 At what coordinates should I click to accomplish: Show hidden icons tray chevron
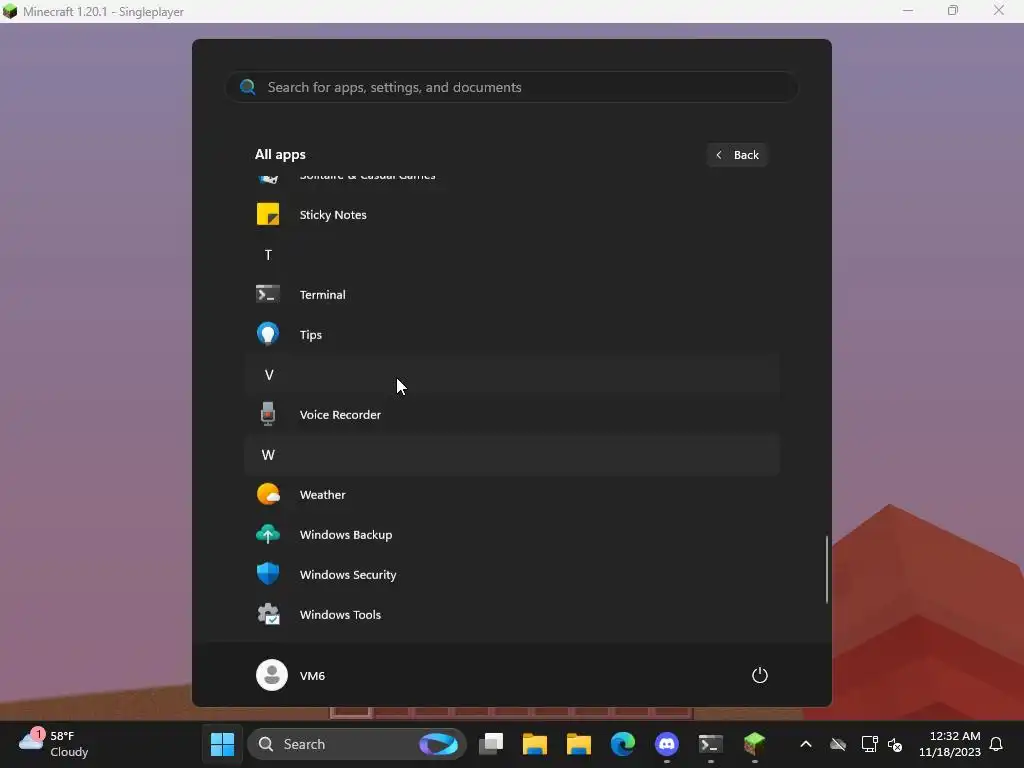click(806, 744)
